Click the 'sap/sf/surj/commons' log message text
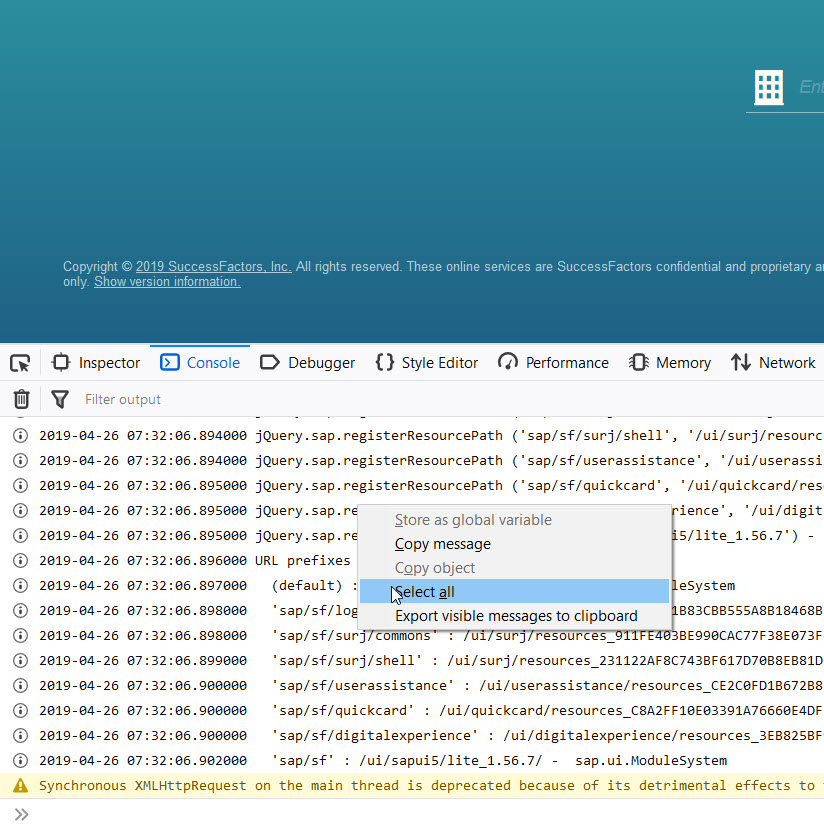Viewport: 824px width, 825px height. 547,636
